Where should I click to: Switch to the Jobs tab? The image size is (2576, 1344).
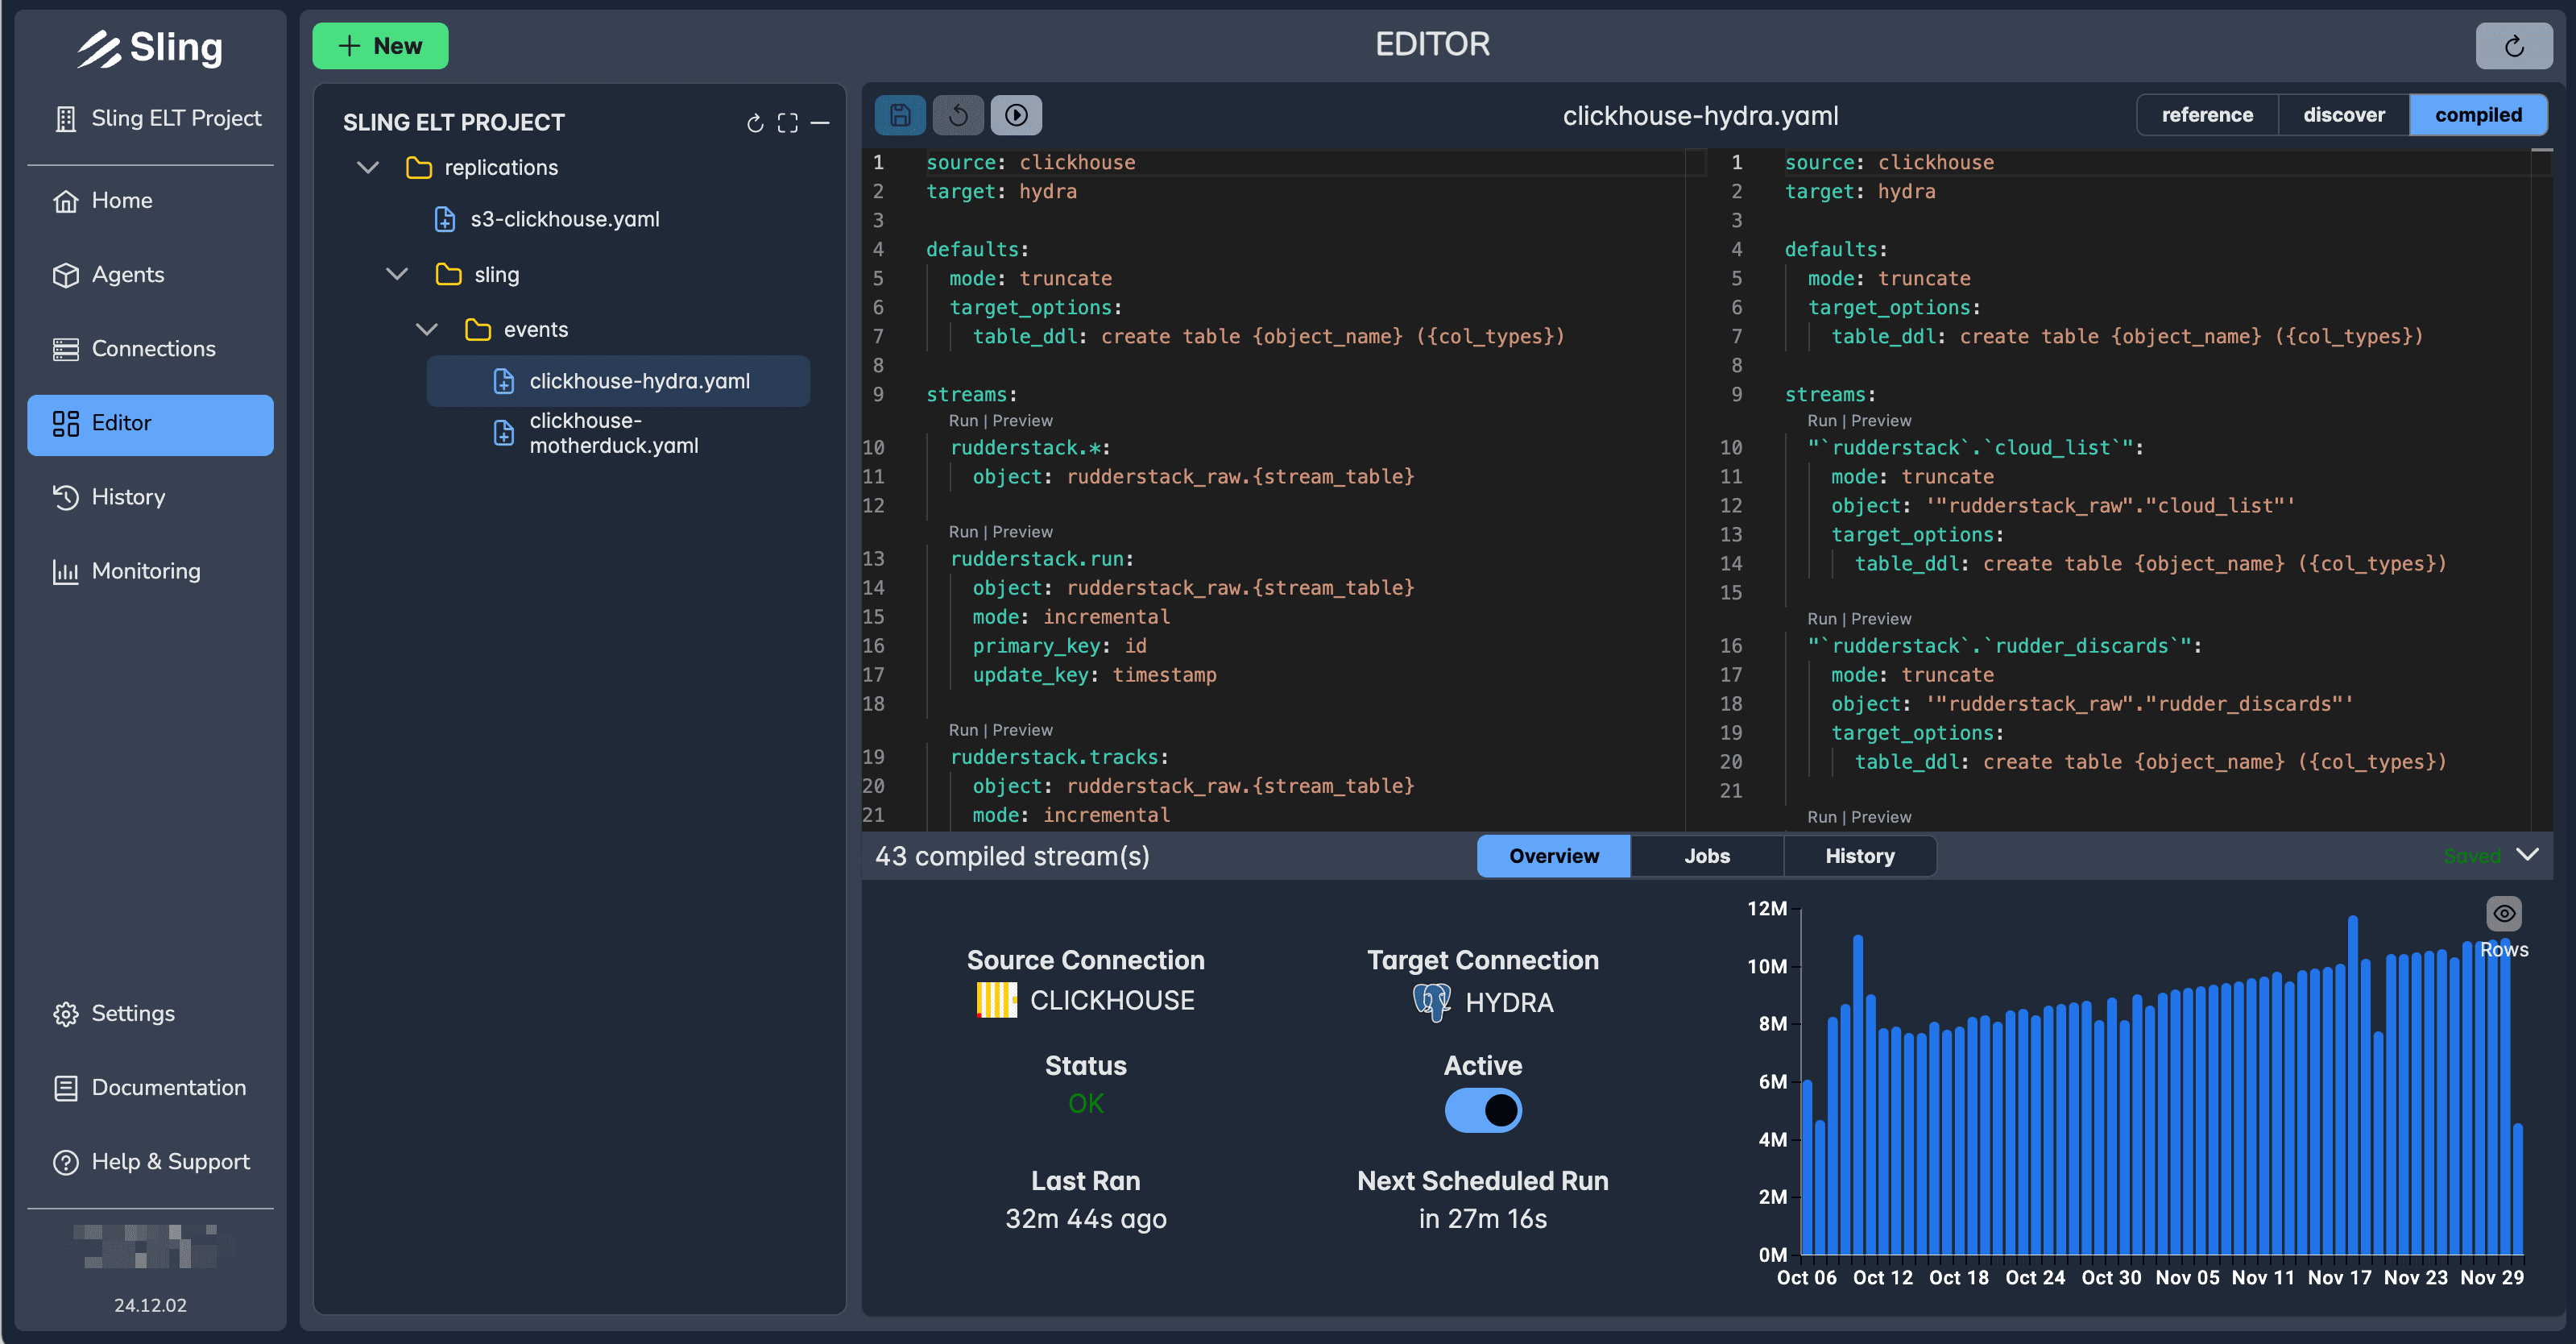[1707, 856]
